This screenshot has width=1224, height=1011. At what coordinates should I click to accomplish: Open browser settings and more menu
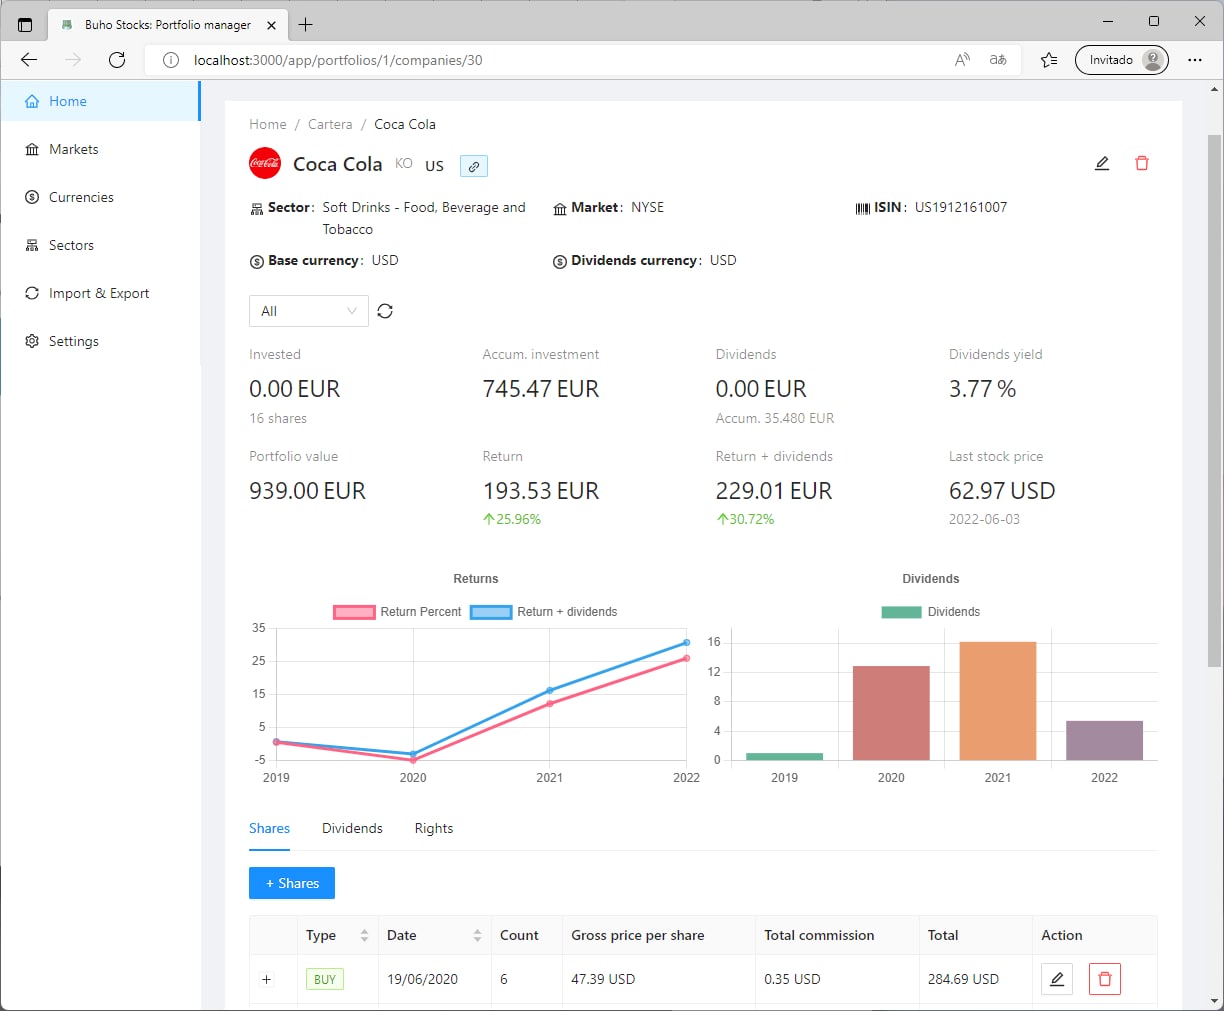(x=1195, y=60)
